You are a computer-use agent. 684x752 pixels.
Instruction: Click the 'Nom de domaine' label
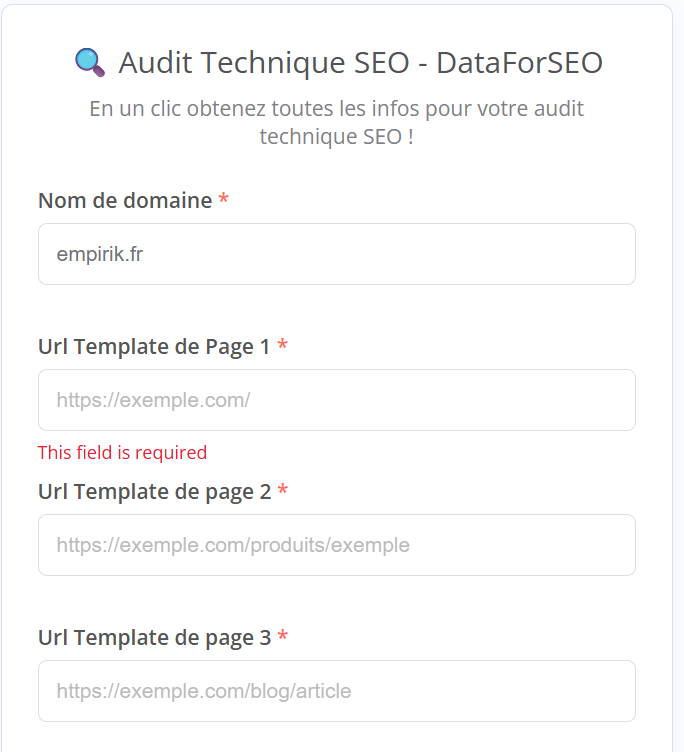(125, 200)
